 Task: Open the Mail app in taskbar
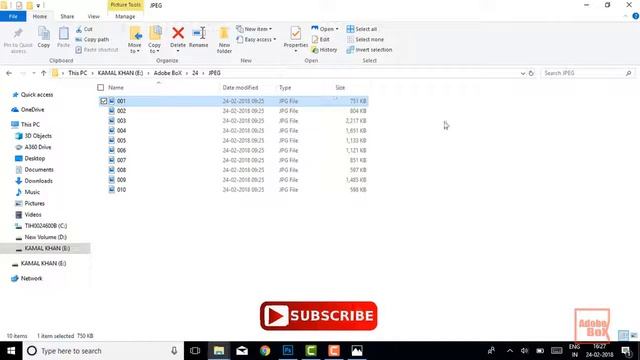pos(242,351)
